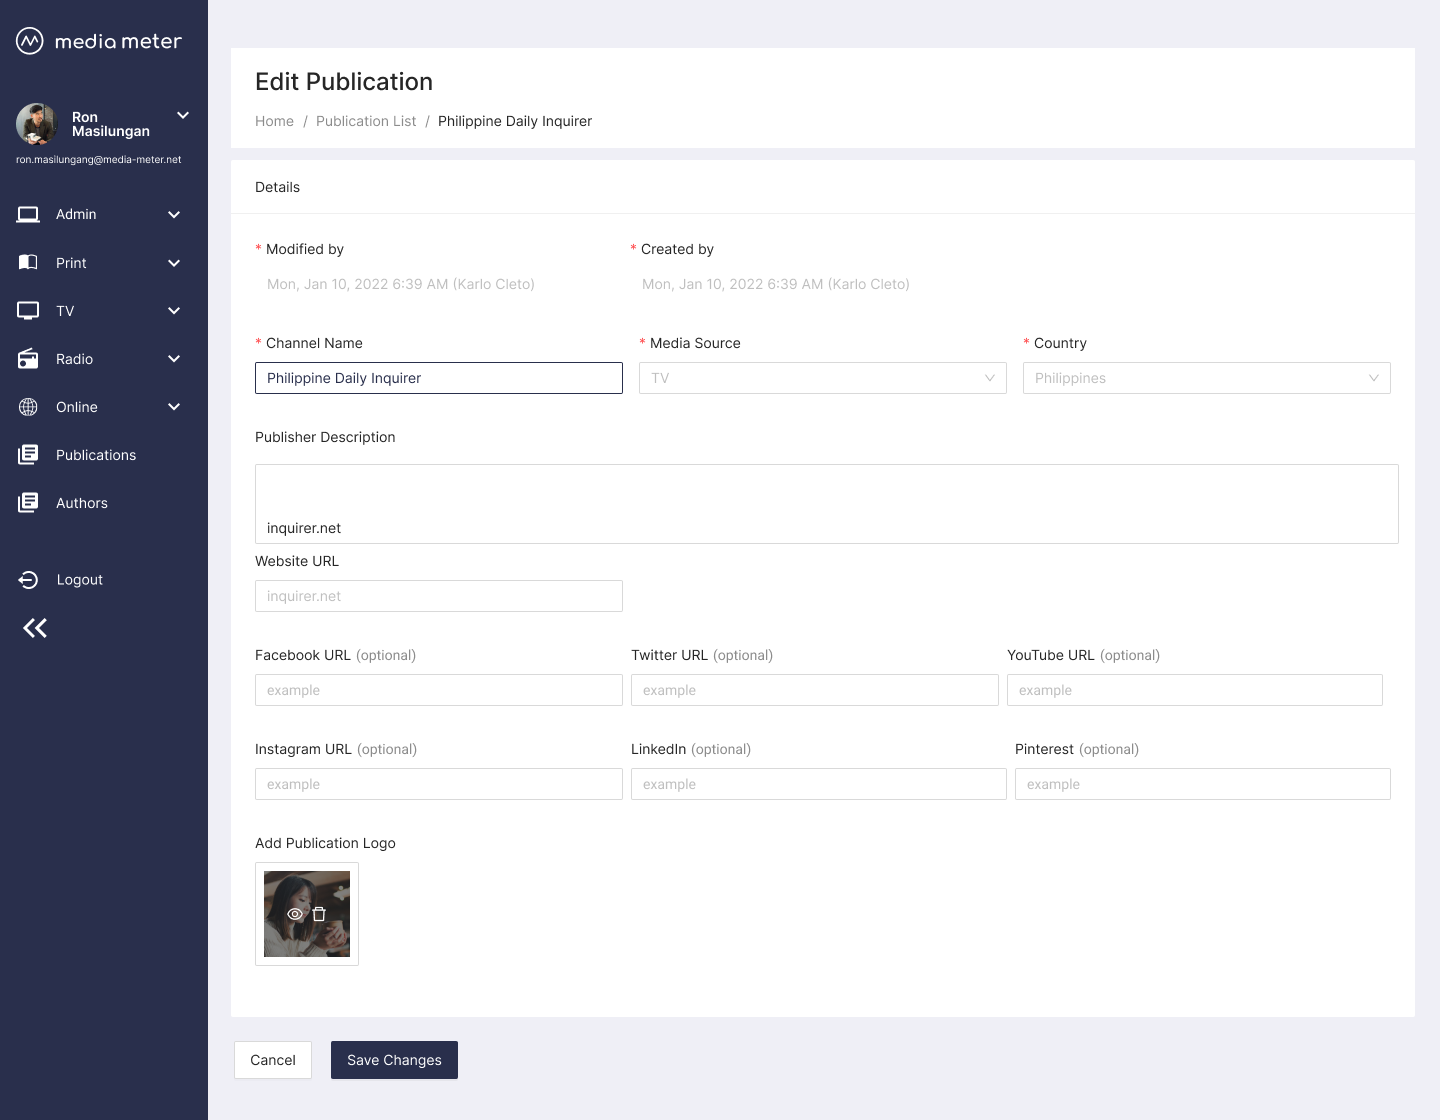Click the Cancel button

click(273, 1060)
